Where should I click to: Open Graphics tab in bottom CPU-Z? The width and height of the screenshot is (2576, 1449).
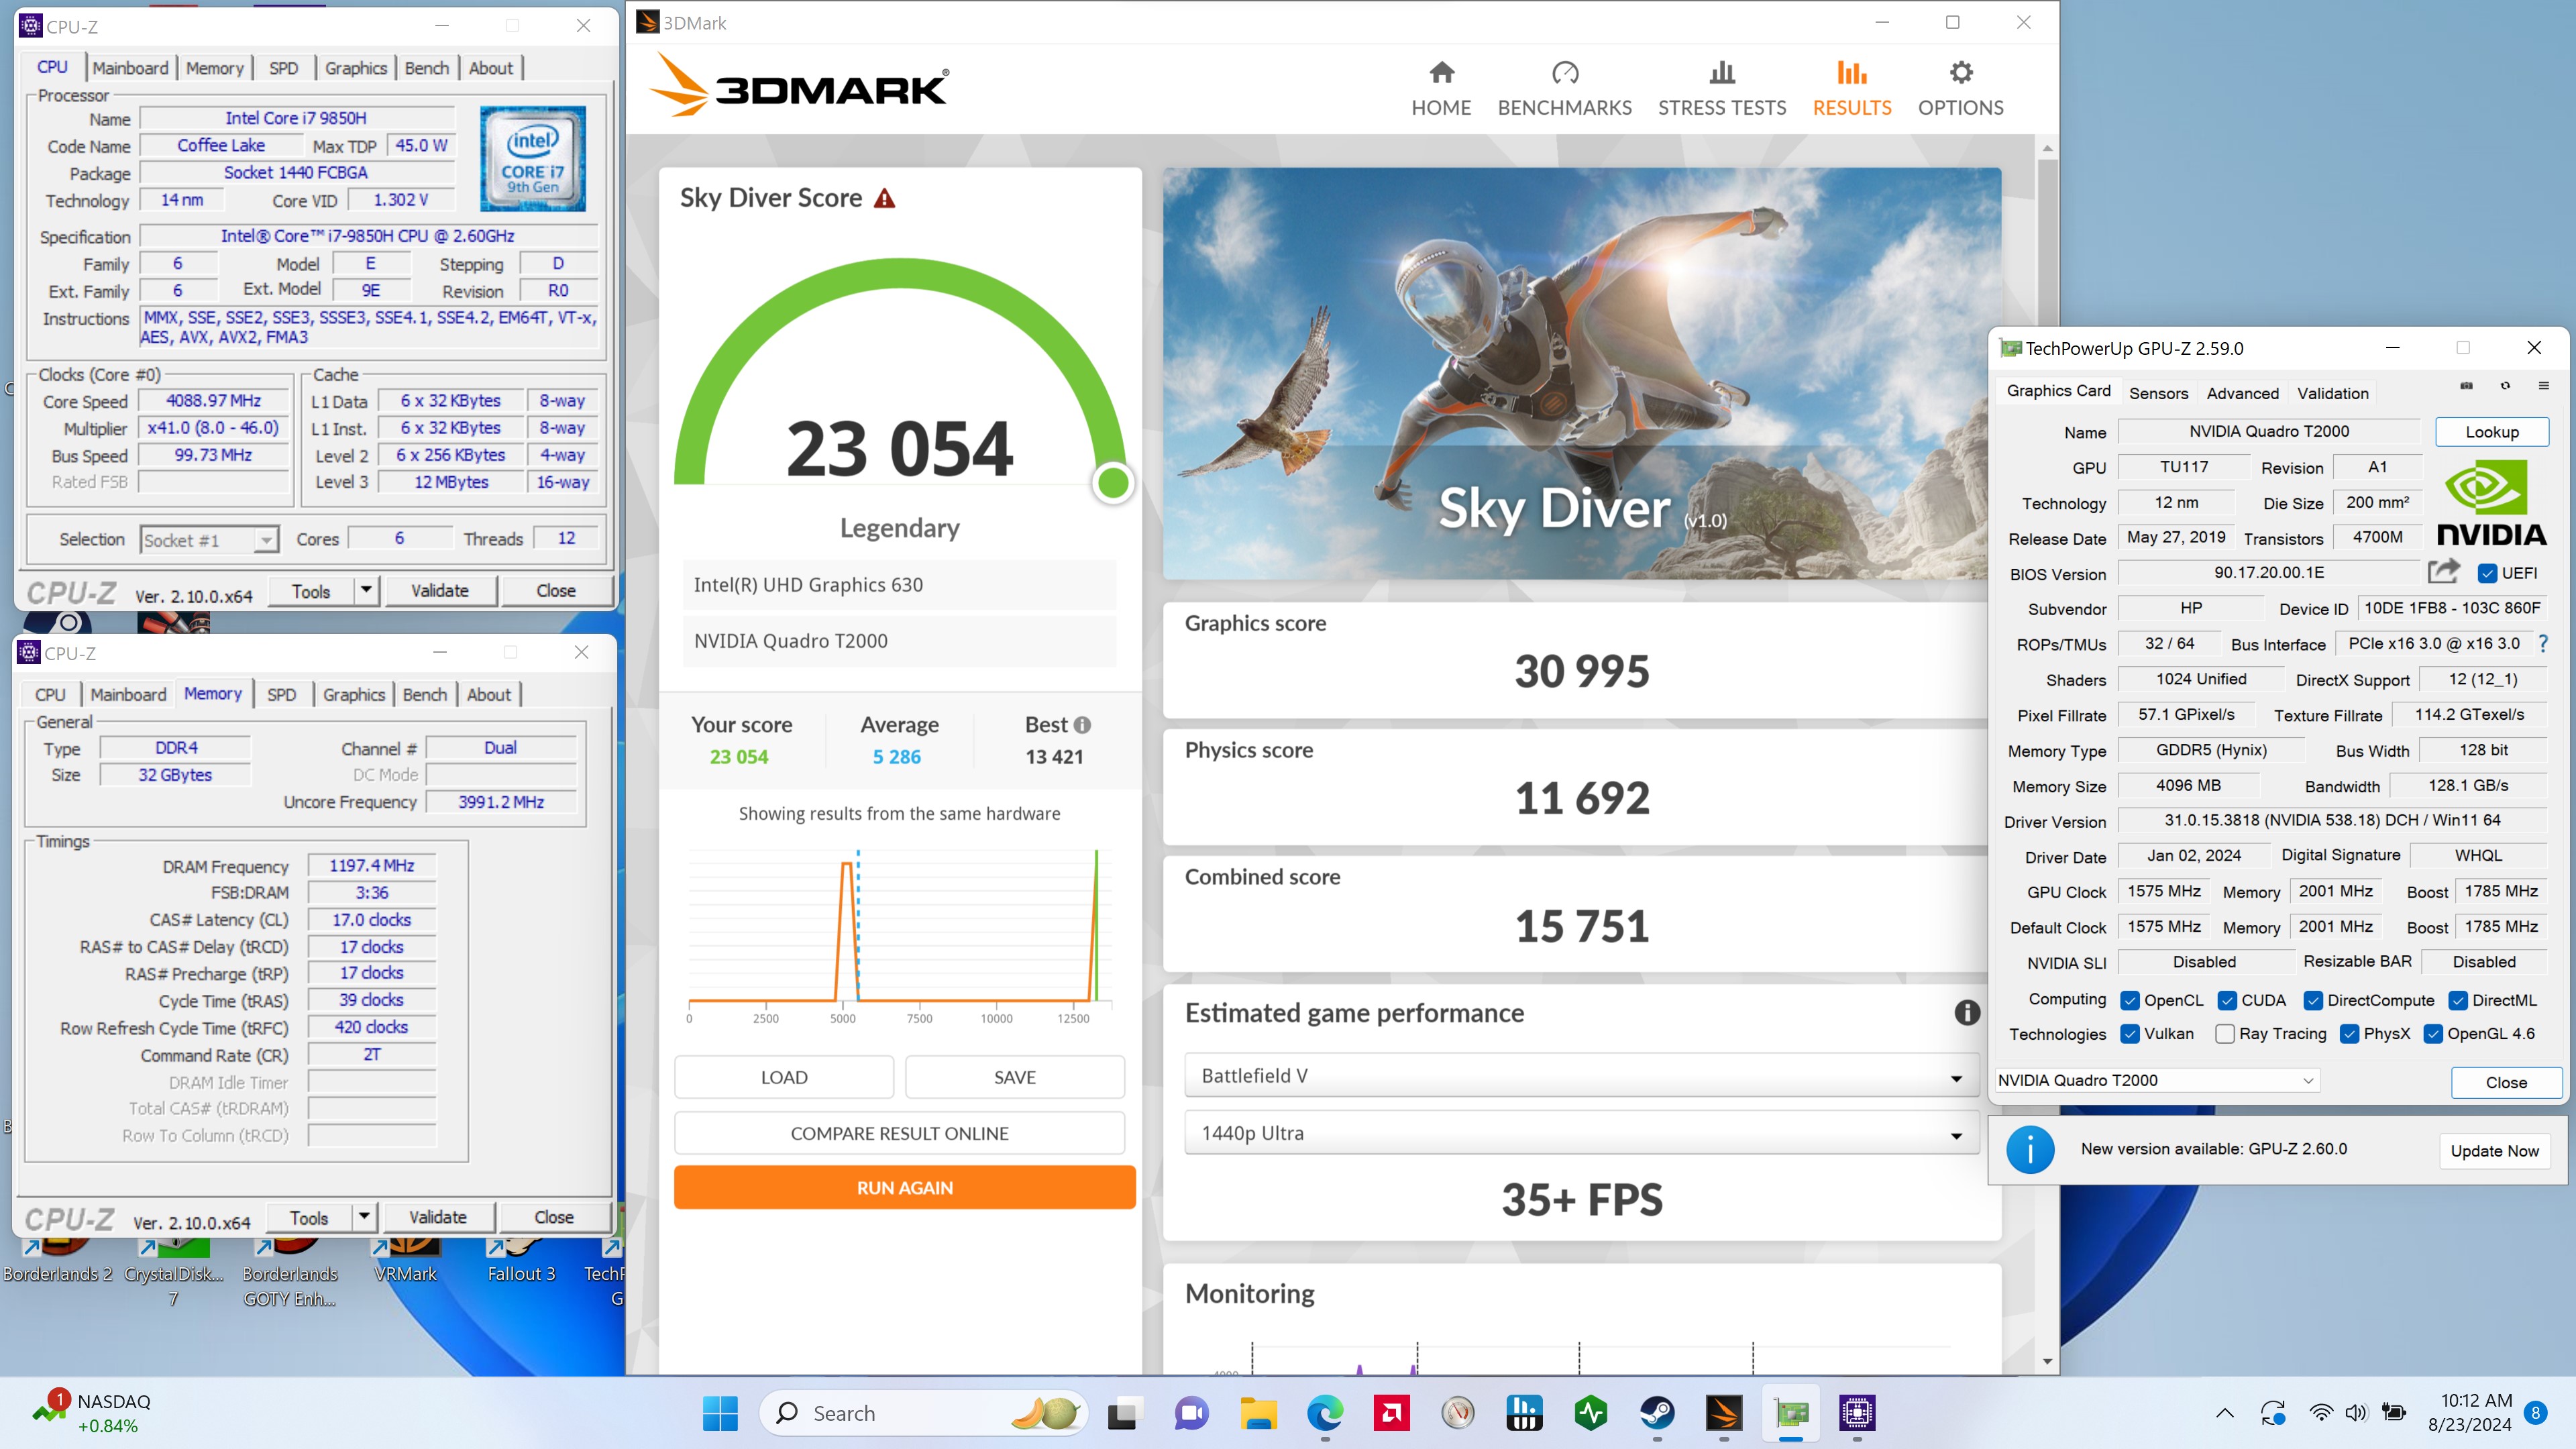coord(354,694)
